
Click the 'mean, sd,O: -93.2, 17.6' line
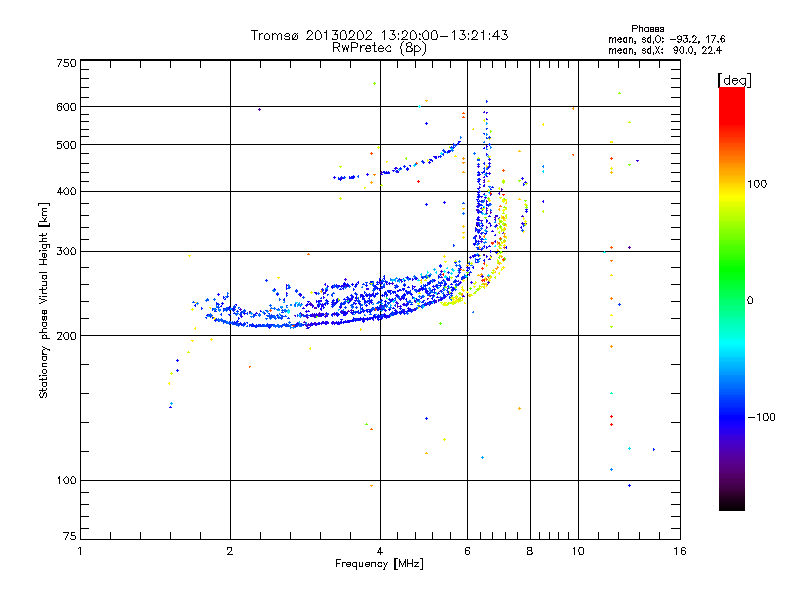[x=666, y=39]
